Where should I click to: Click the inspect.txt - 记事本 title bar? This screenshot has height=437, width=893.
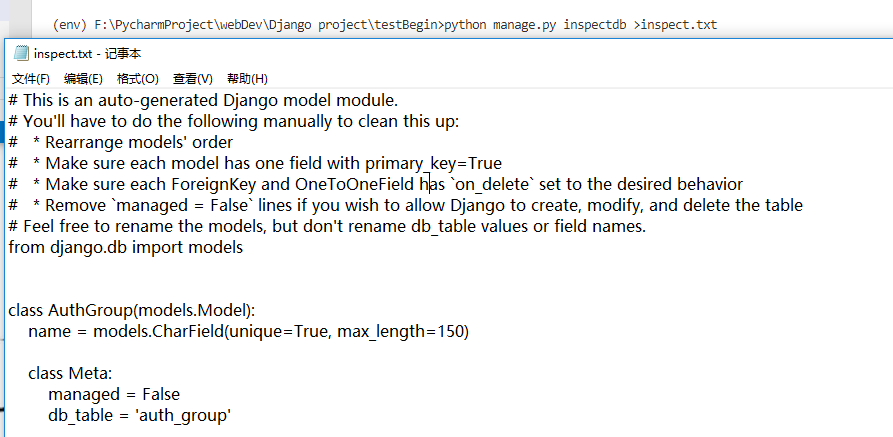(x=400, y=55)
